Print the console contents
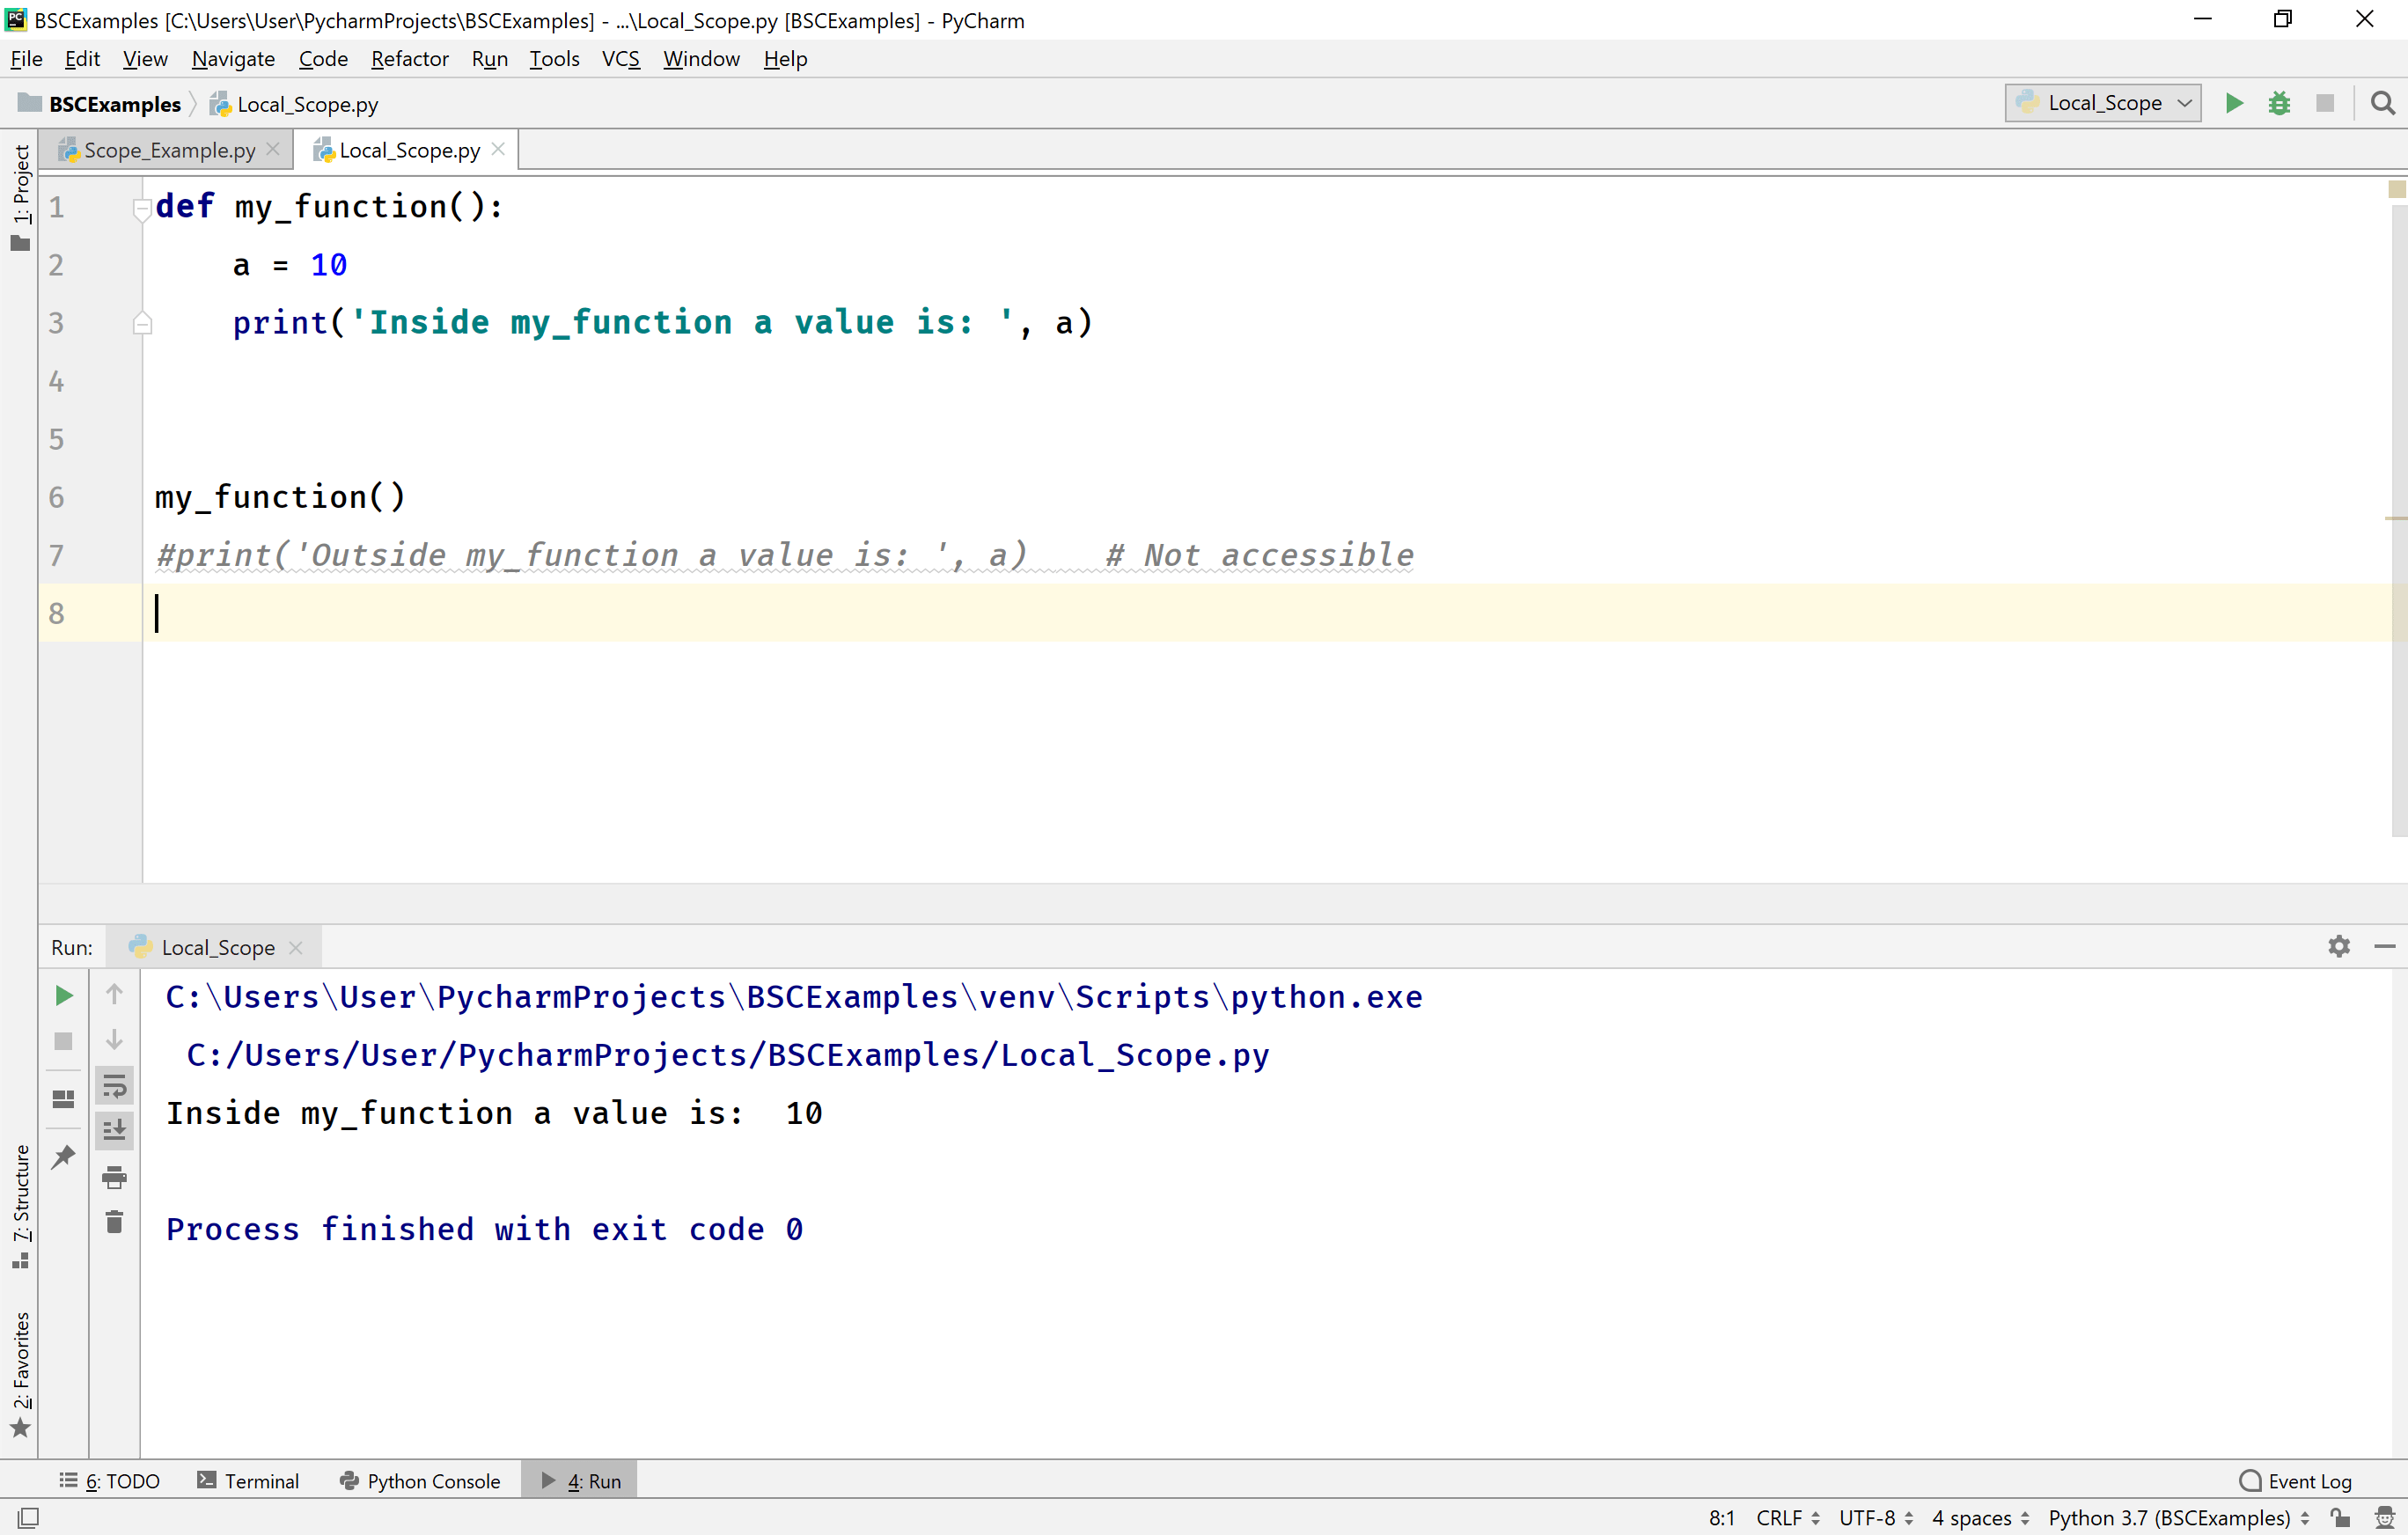 (x=115, y=1177)
